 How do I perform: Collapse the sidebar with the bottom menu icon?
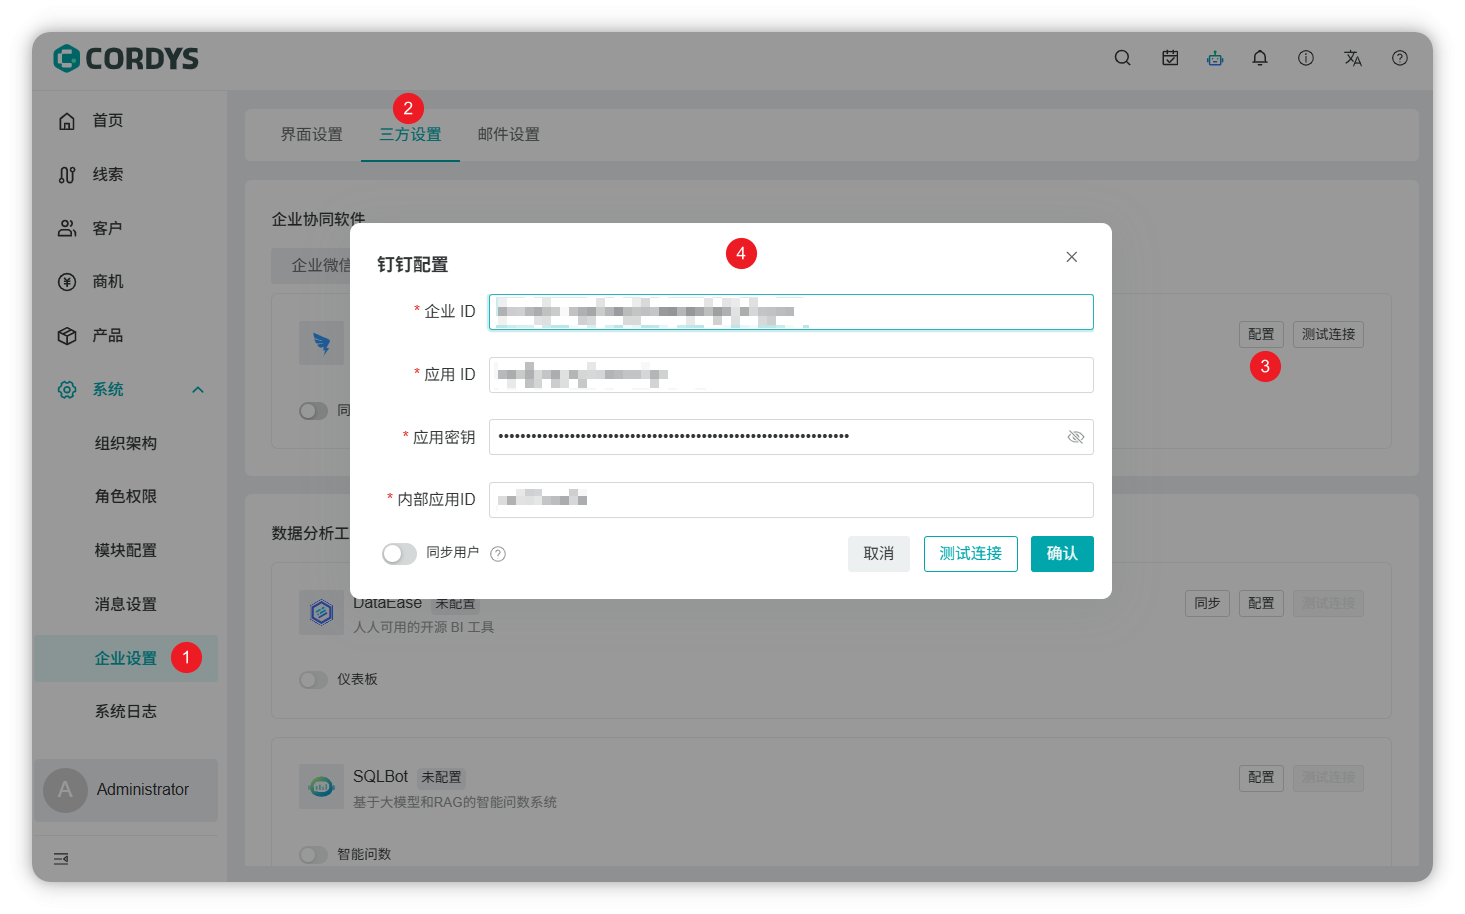[61, 859]
